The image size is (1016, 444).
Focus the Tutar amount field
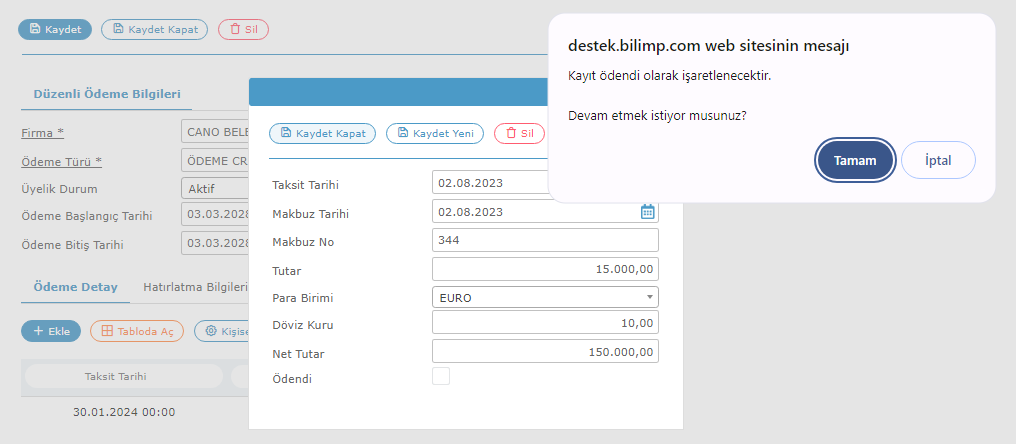coord(545,269)
